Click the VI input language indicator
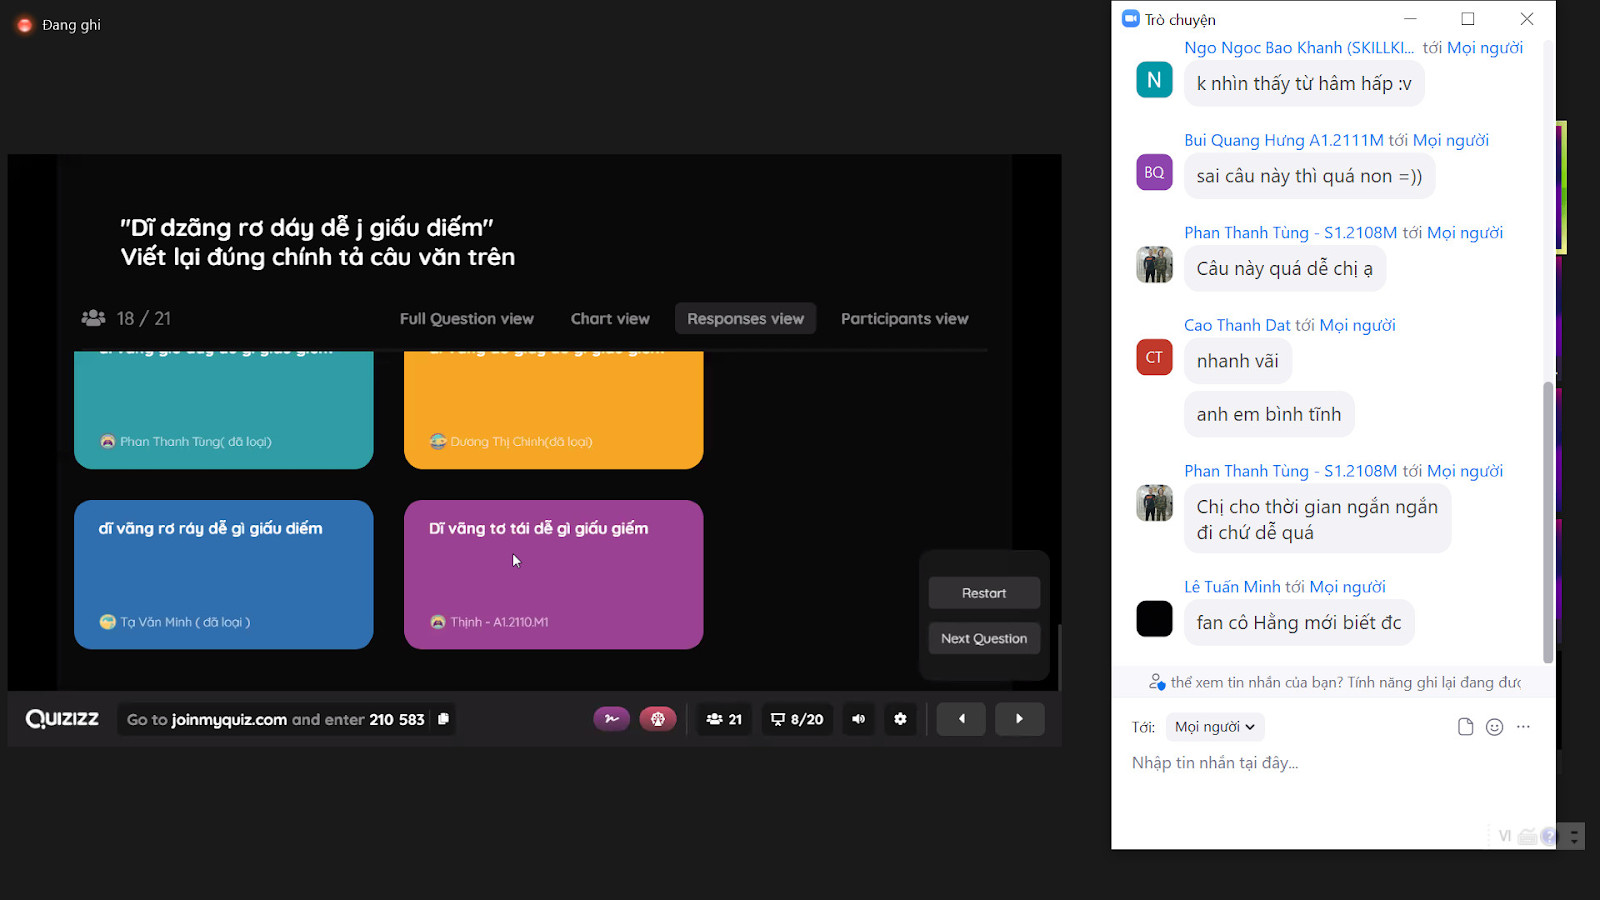Screen dimensions: 1600x900 (1505, 836)
